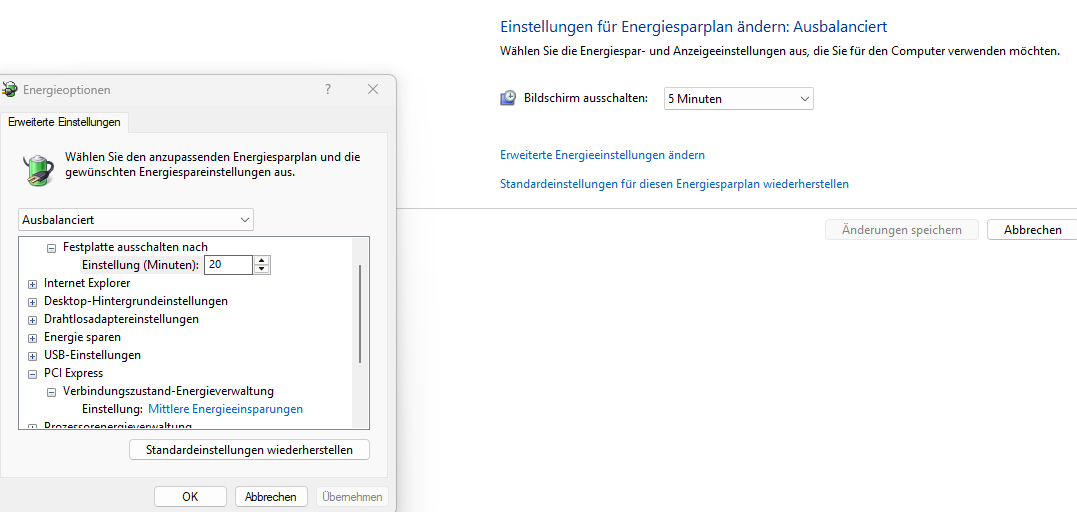Image resolution: width=1077 pixels, height=512 pixels.
Task: Click the partially hidden Prozessorenergieverwaltung row
Action: click(x=117, y=426)
